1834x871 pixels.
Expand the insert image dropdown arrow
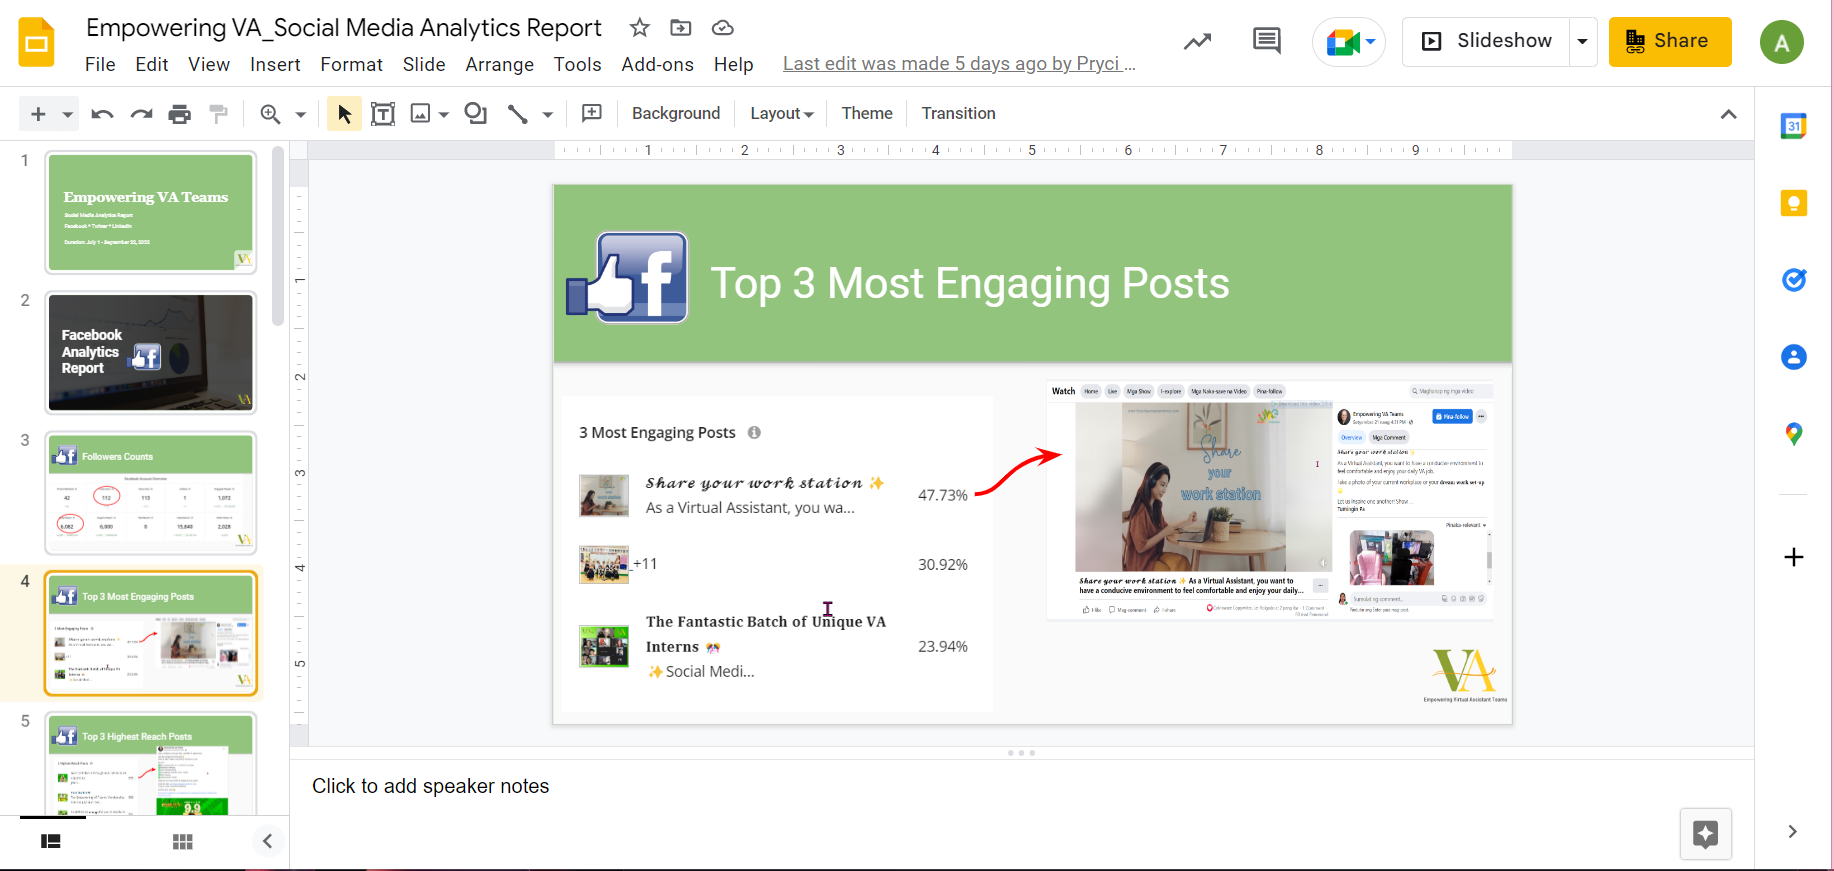point(444,114)
